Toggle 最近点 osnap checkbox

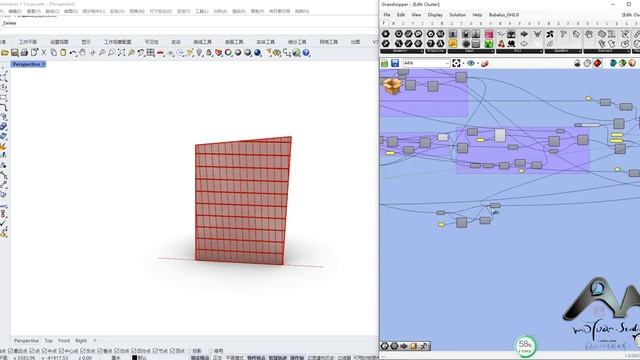click(10, 351)
